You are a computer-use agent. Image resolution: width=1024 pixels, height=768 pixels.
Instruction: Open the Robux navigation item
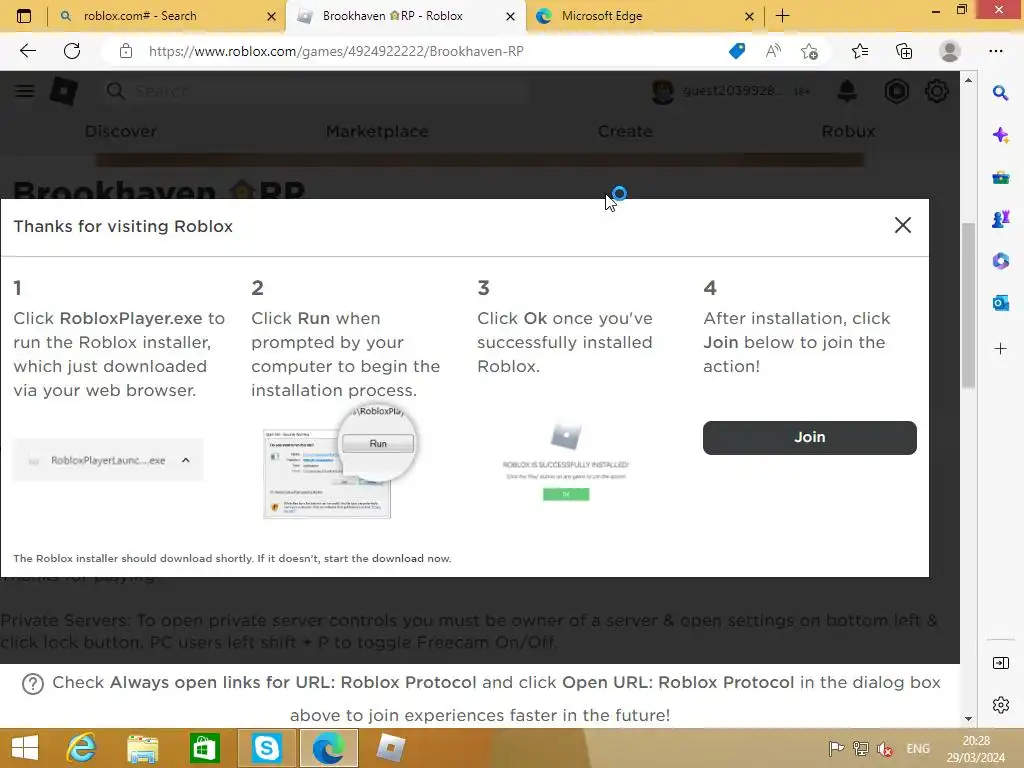coord(848,131)
